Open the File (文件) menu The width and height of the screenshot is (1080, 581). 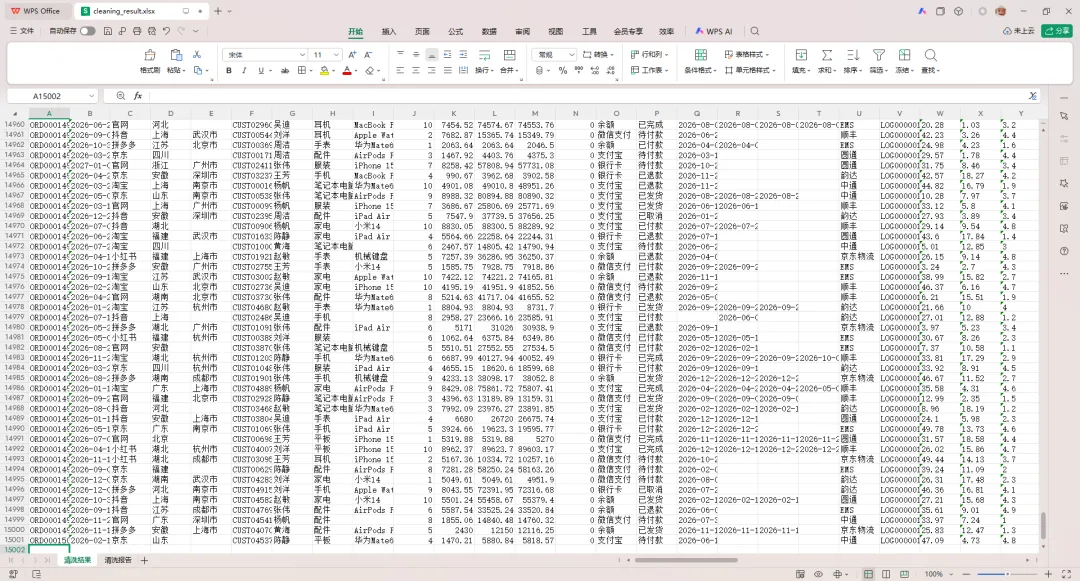pos(22,31)
